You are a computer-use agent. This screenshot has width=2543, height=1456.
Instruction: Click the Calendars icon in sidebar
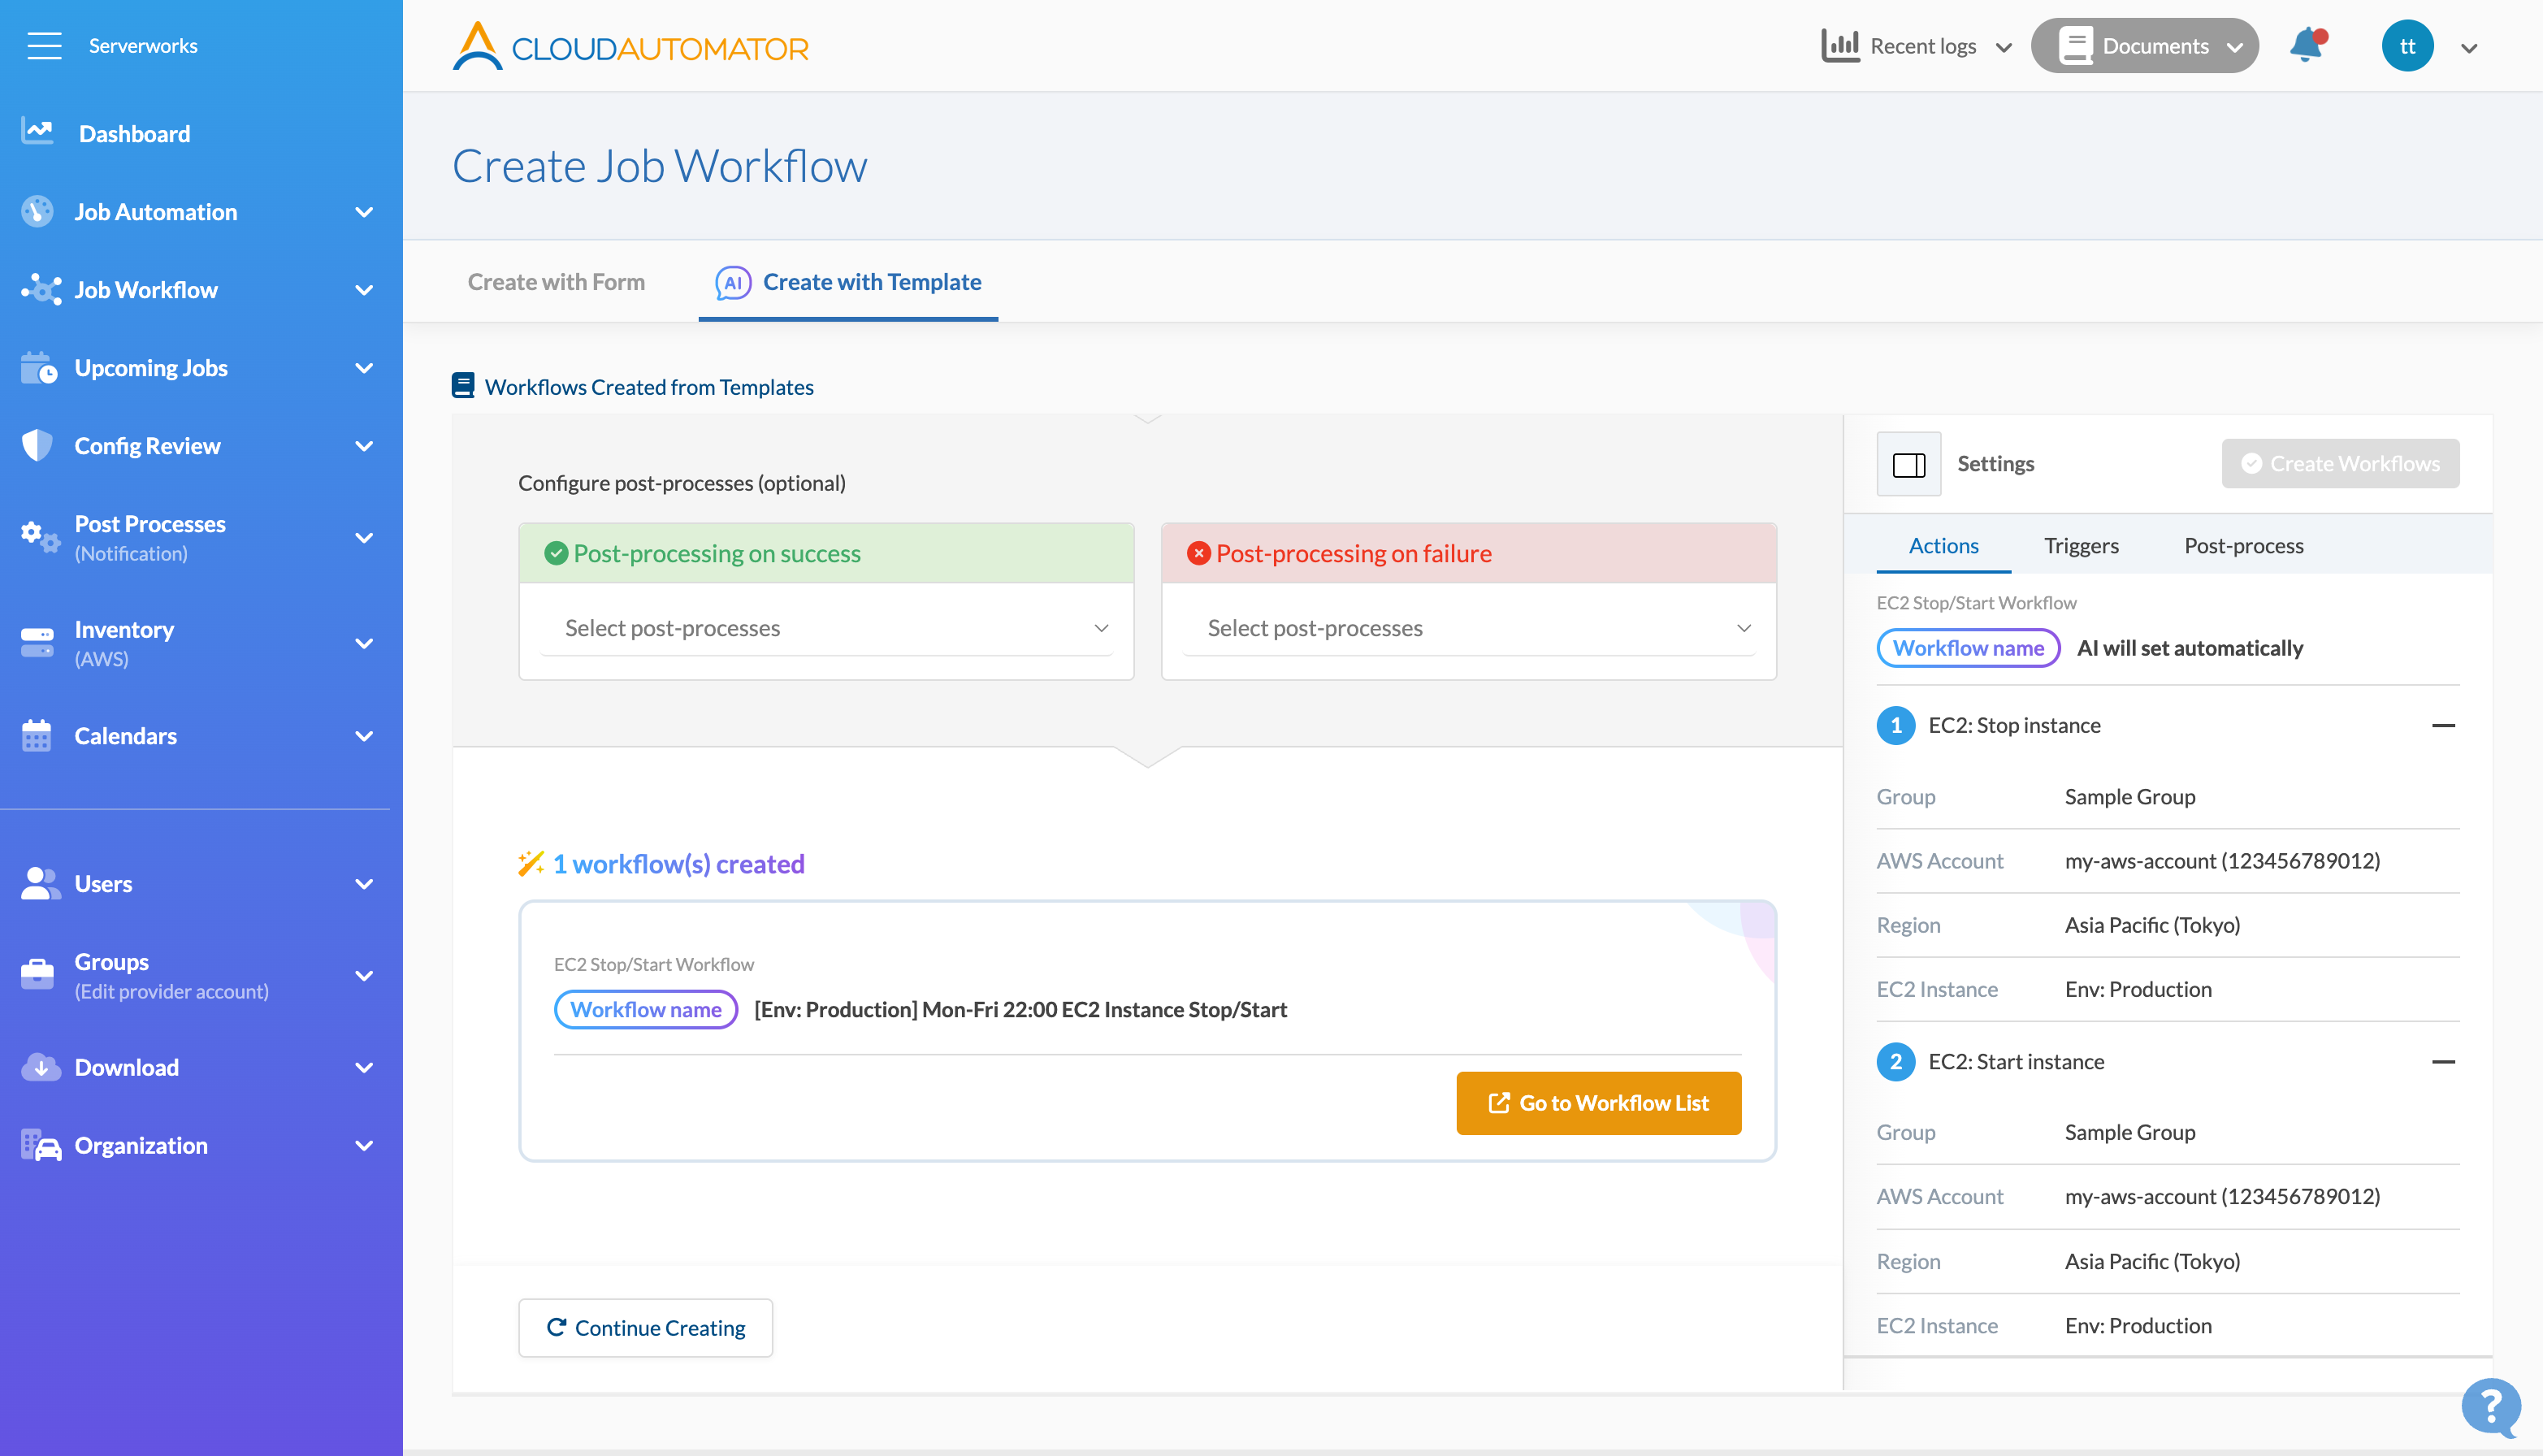point(37,735)
